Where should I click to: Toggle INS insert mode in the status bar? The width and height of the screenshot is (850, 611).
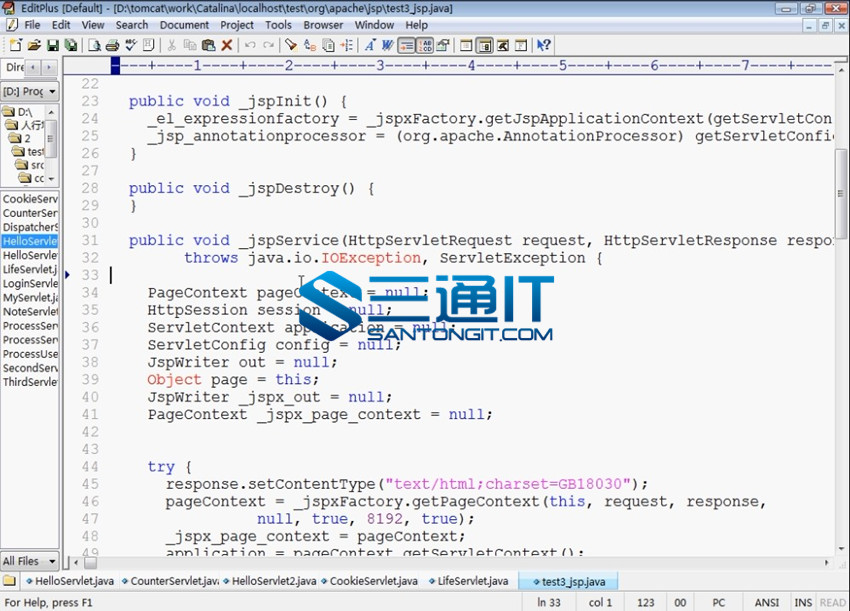(803, 602)
